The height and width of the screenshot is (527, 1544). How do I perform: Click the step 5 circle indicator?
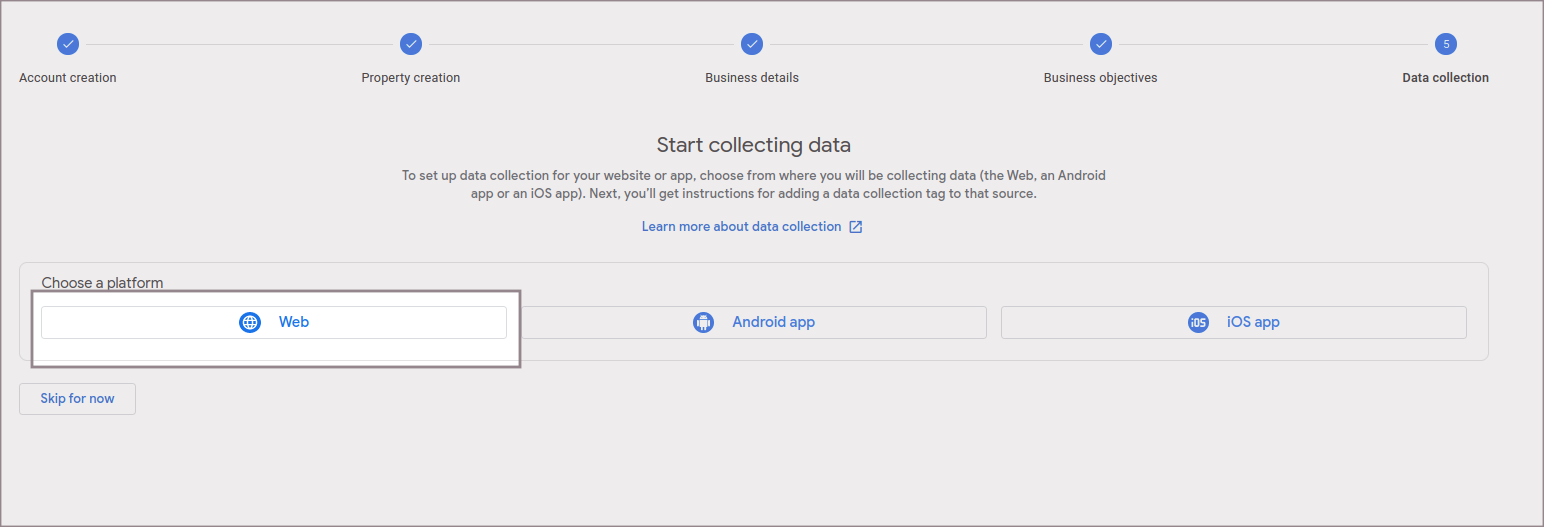[x=1445, y=44]
